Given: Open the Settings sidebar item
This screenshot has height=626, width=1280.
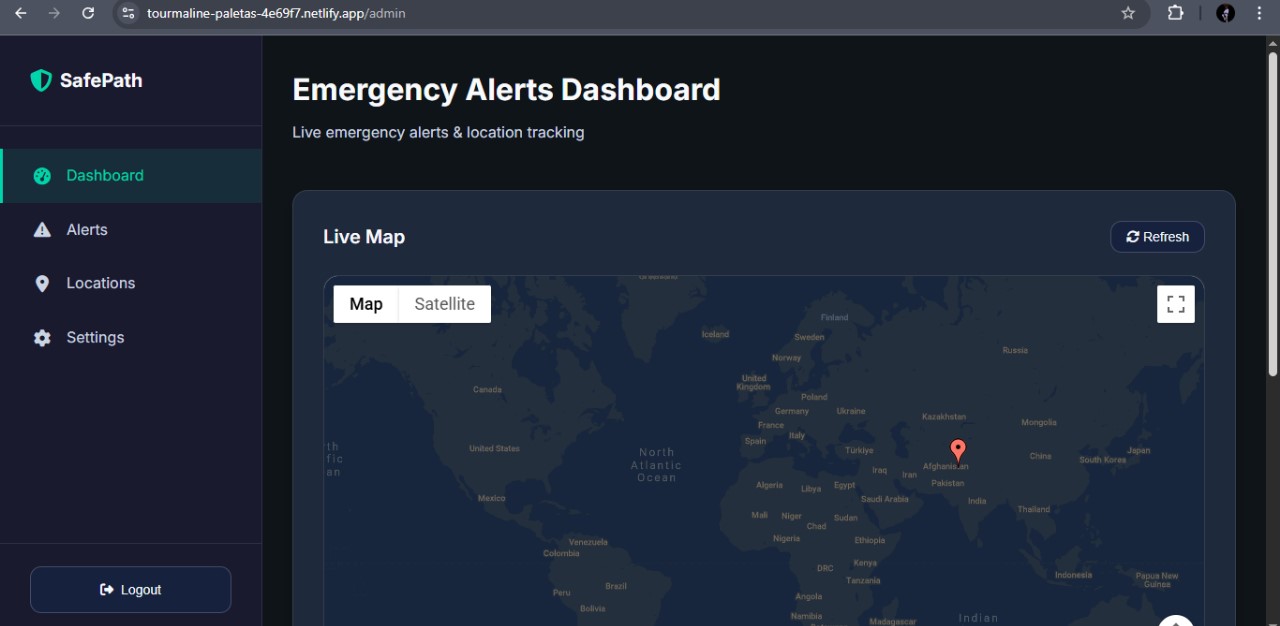Looking at the screenshot, I should tap(131, 338).
